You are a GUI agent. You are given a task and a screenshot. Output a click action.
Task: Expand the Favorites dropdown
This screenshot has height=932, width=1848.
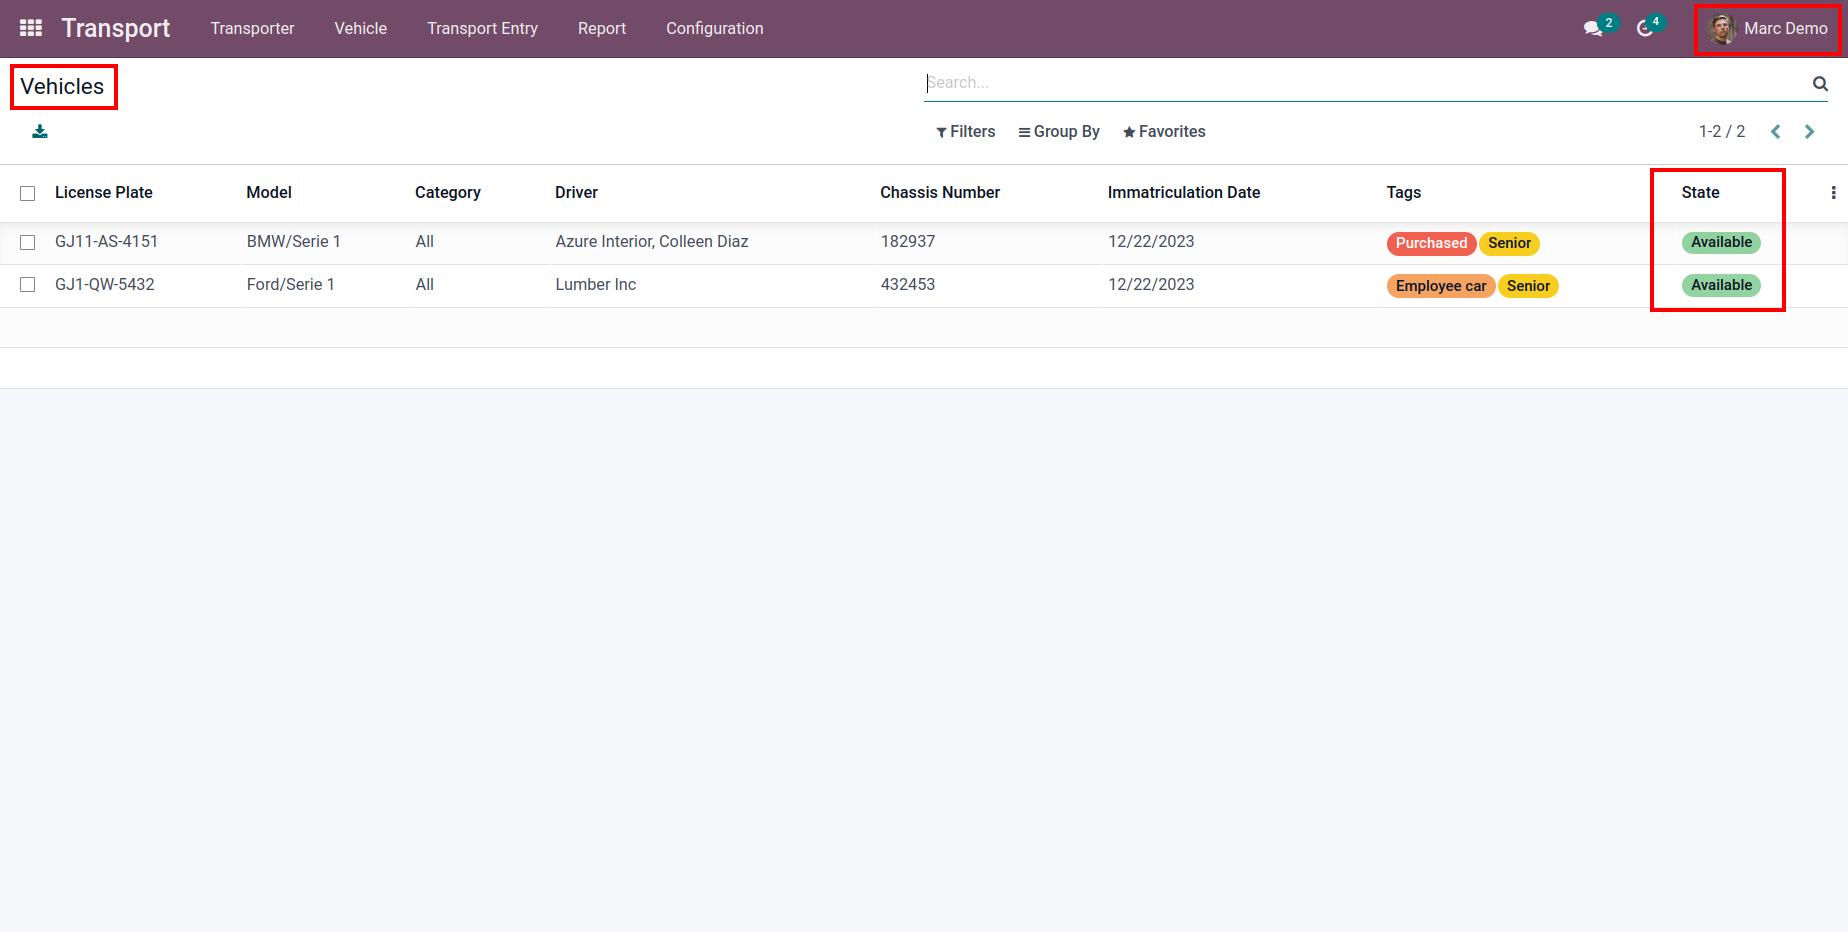tap(1164, 132)
